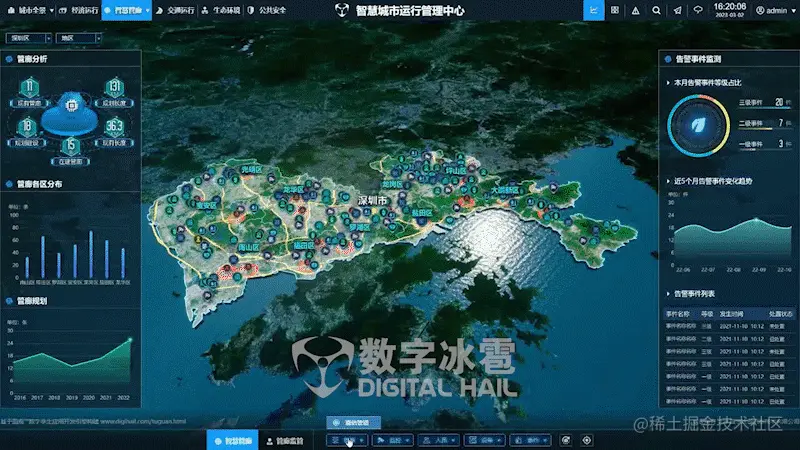Select the hexagon metric showing 11
The height and width of the screenshot is (450, 800).
[x=29, y=87]
